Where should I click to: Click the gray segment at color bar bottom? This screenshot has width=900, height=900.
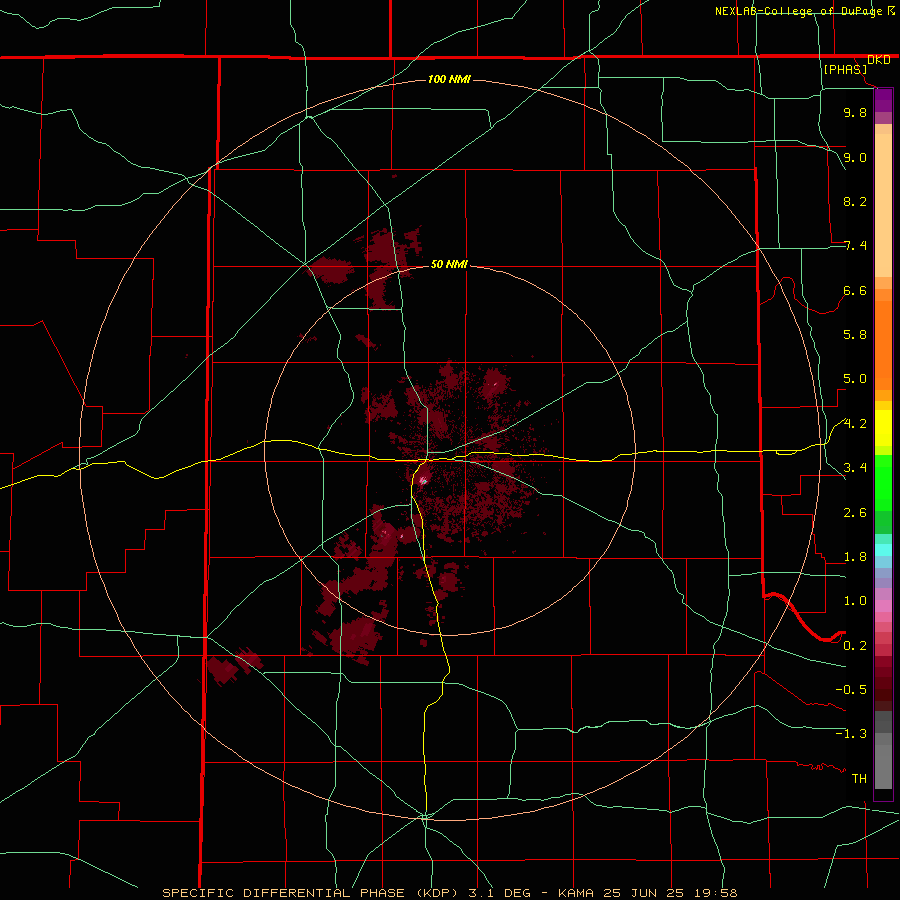(883, 766)
